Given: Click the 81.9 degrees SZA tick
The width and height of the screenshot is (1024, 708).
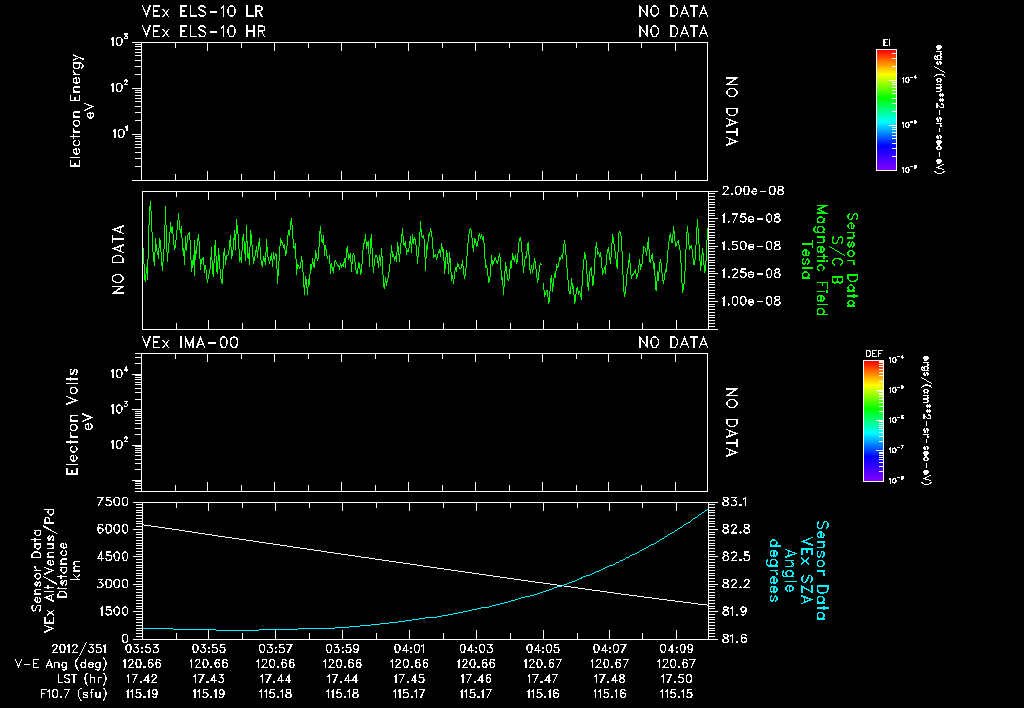Looking at the screenshot, I should pos(735,611).
